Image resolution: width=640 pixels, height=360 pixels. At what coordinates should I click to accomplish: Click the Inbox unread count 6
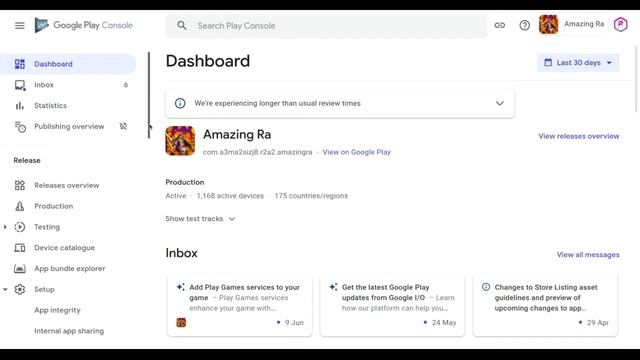tap(126, 85)
